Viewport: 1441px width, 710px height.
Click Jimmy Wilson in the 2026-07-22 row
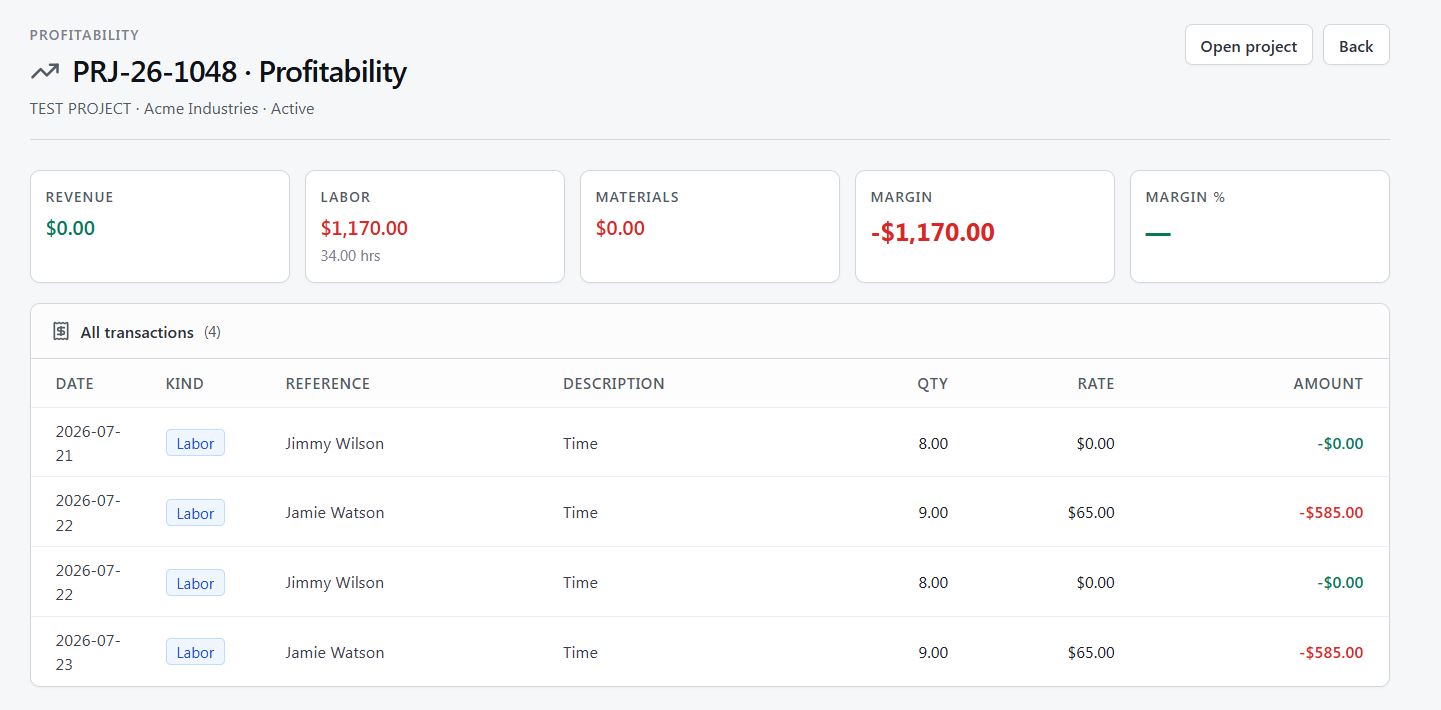(x=335, y=582)
